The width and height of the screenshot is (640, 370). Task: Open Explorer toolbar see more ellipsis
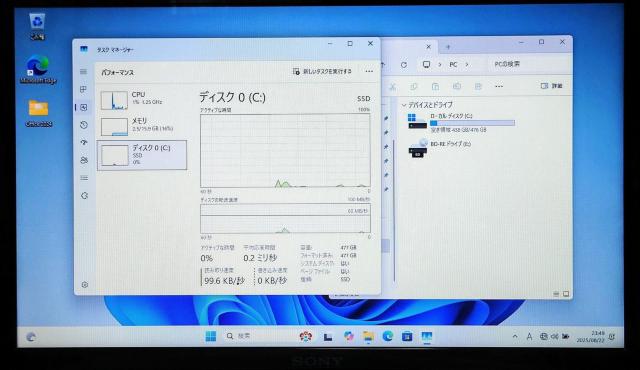[499, 86]
